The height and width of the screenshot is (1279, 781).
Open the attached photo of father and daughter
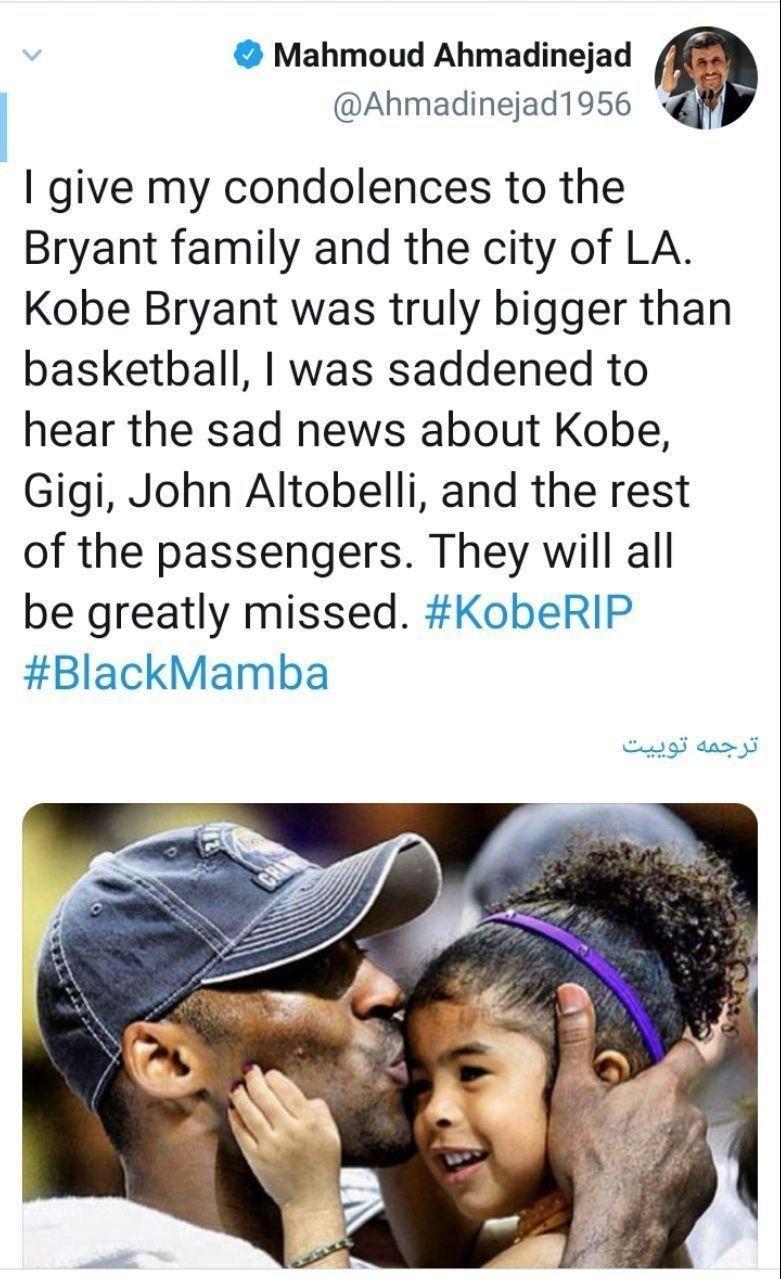[x=390, y=1035]
